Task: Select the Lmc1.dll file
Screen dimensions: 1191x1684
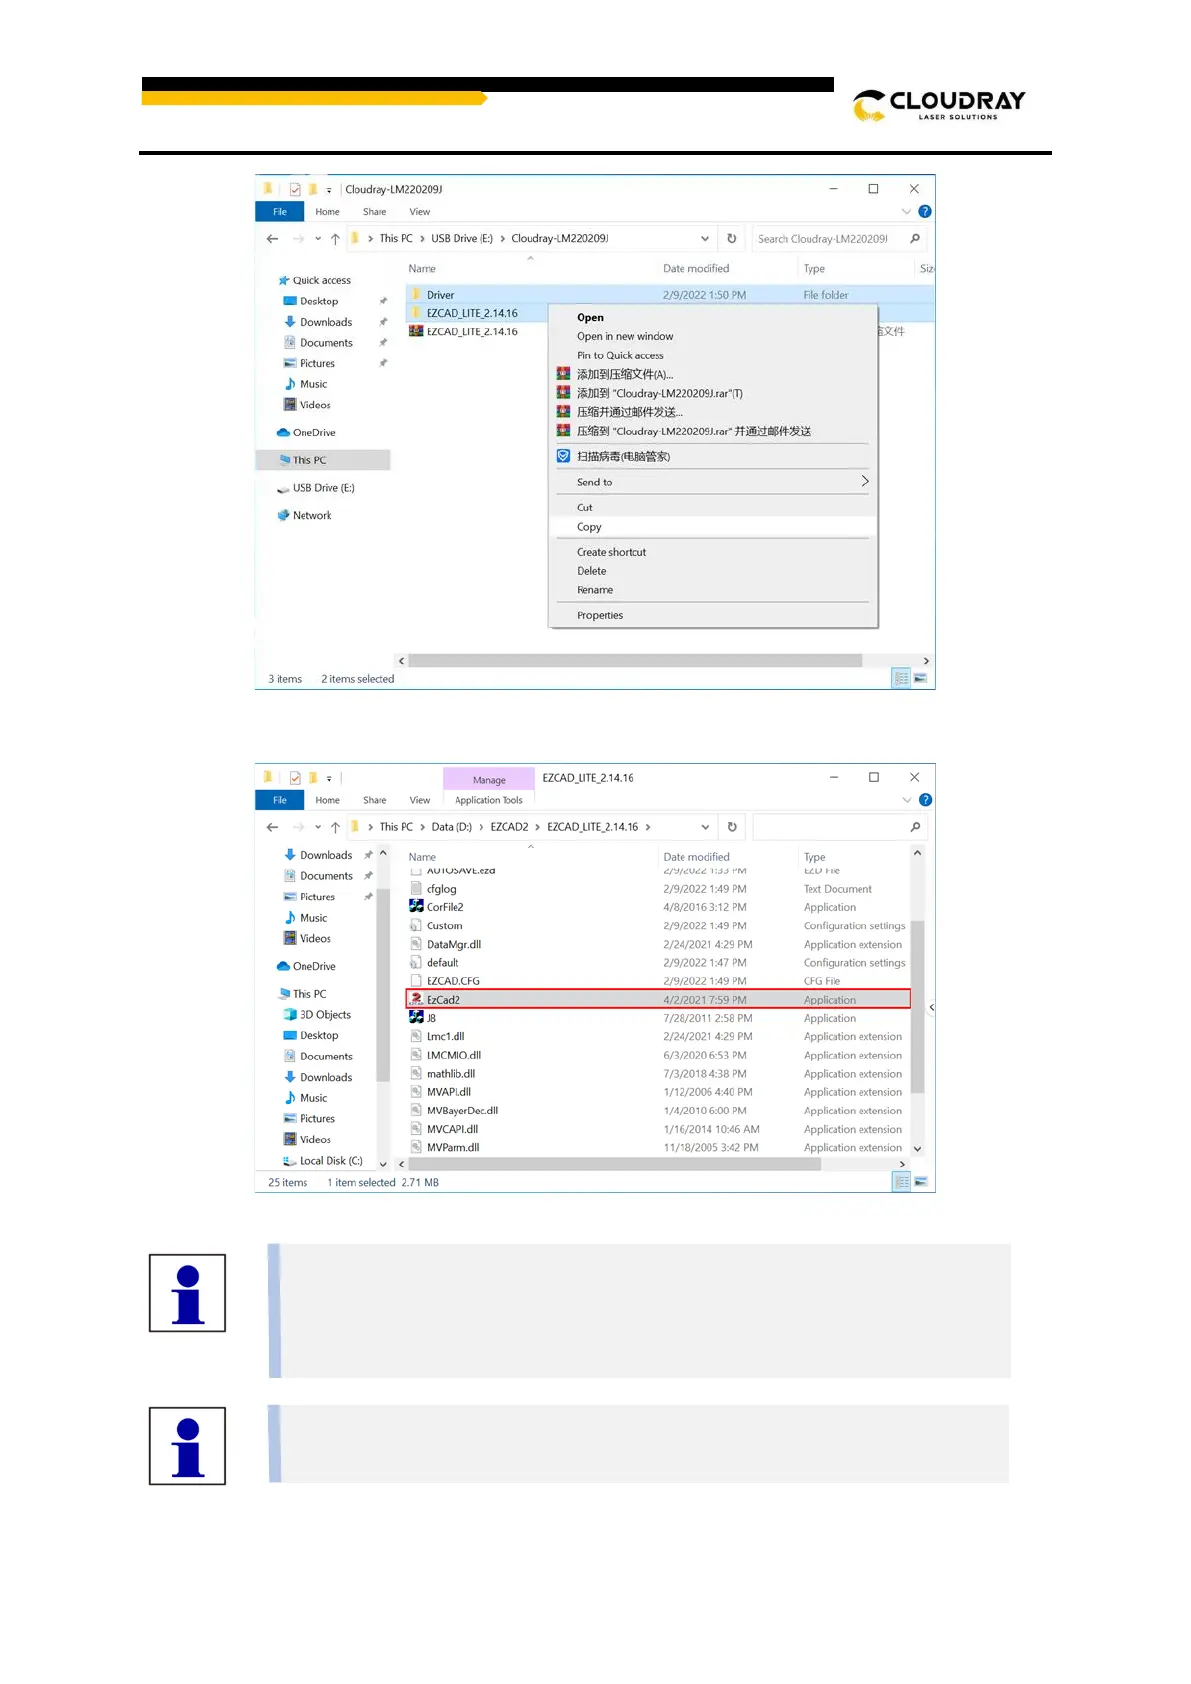Action: [x=445, y=1037]
